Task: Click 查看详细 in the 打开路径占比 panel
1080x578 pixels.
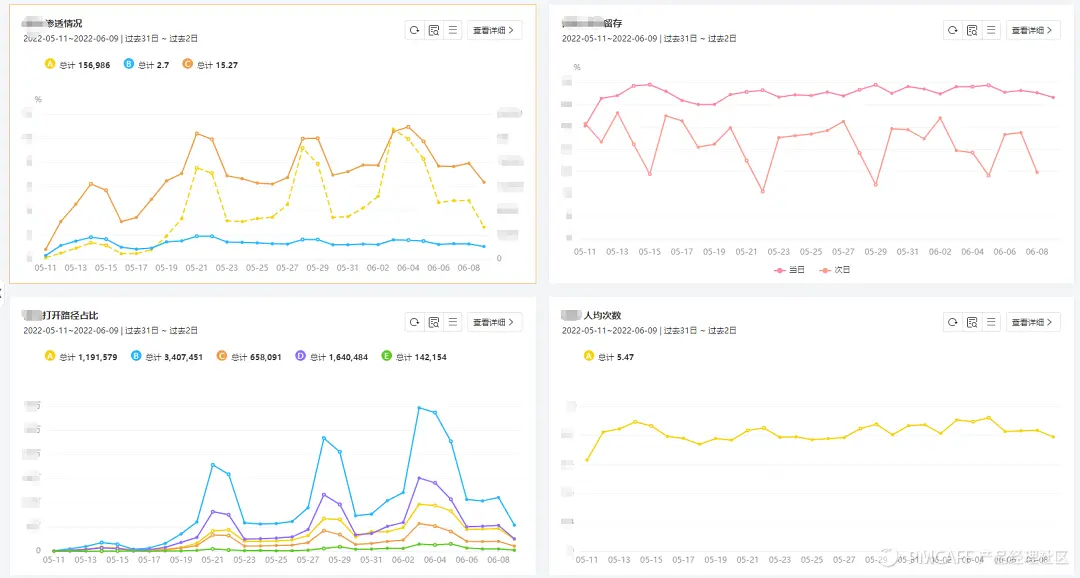Action: coord(494,322)
